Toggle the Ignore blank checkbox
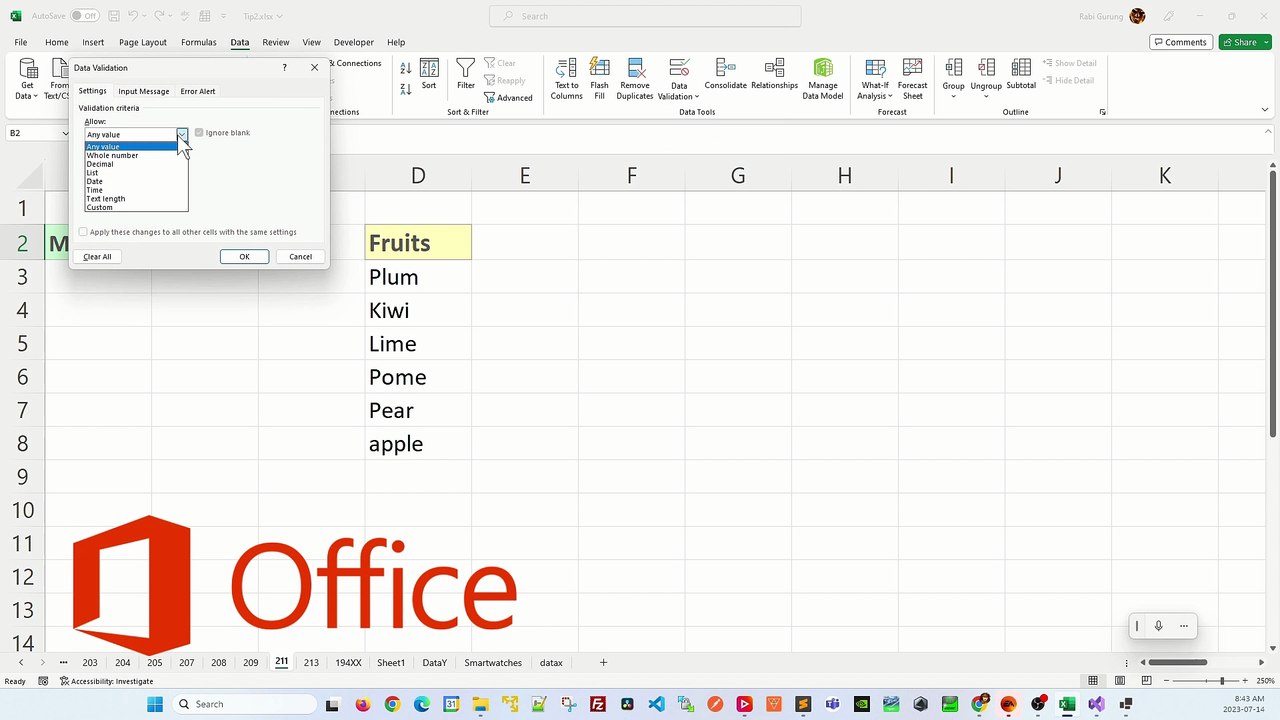Viewport: 1280px width, 720px height. 199,133
